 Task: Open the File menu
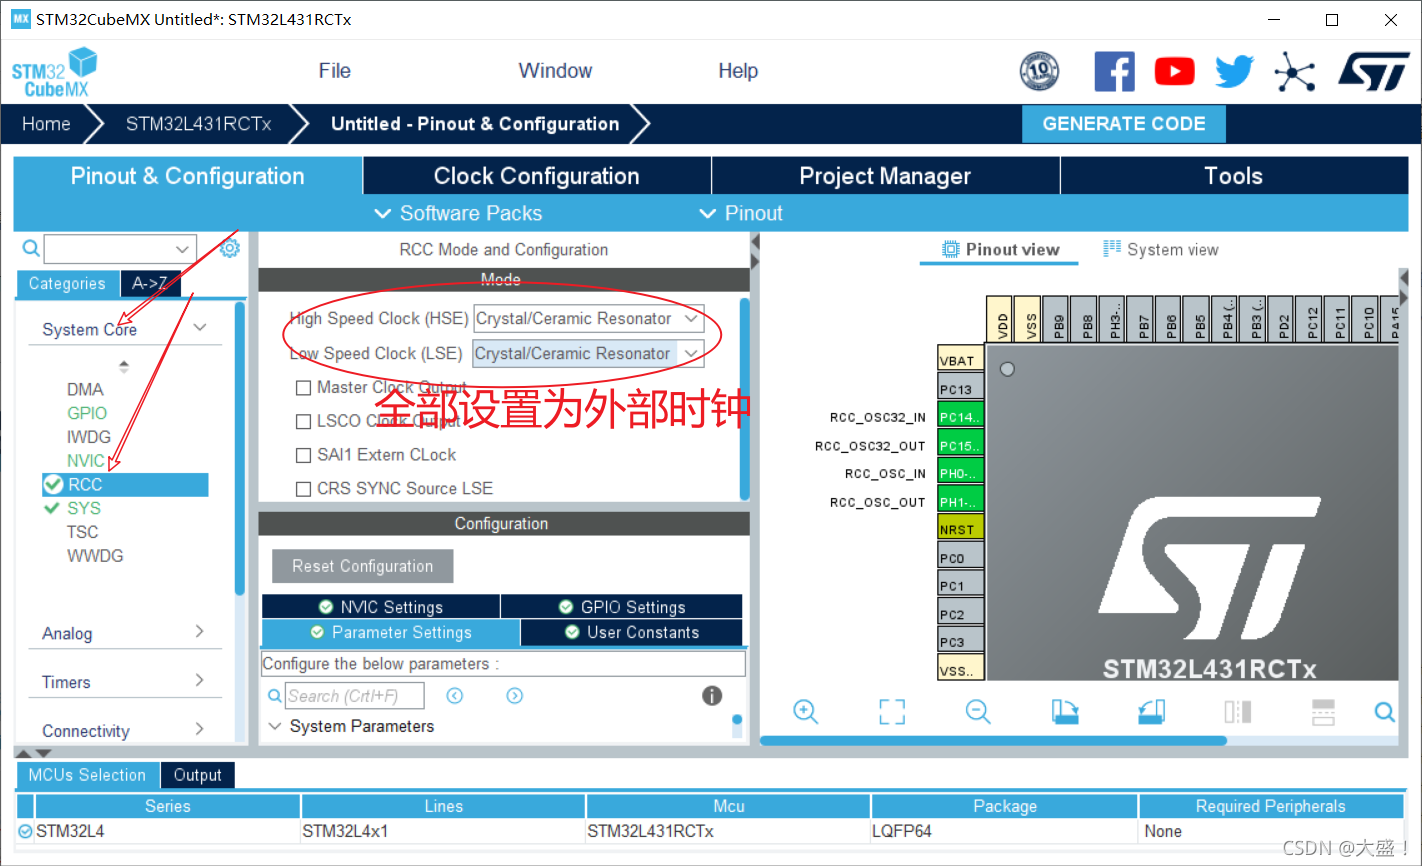coord(335,71)
